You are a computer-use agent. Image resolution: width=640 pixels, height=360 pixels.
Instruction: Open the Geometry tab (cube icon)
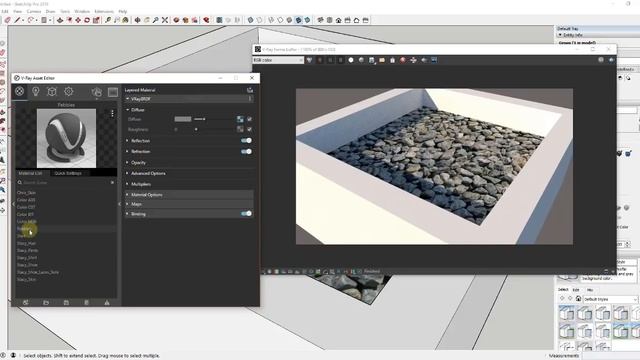tap(52, 91)
